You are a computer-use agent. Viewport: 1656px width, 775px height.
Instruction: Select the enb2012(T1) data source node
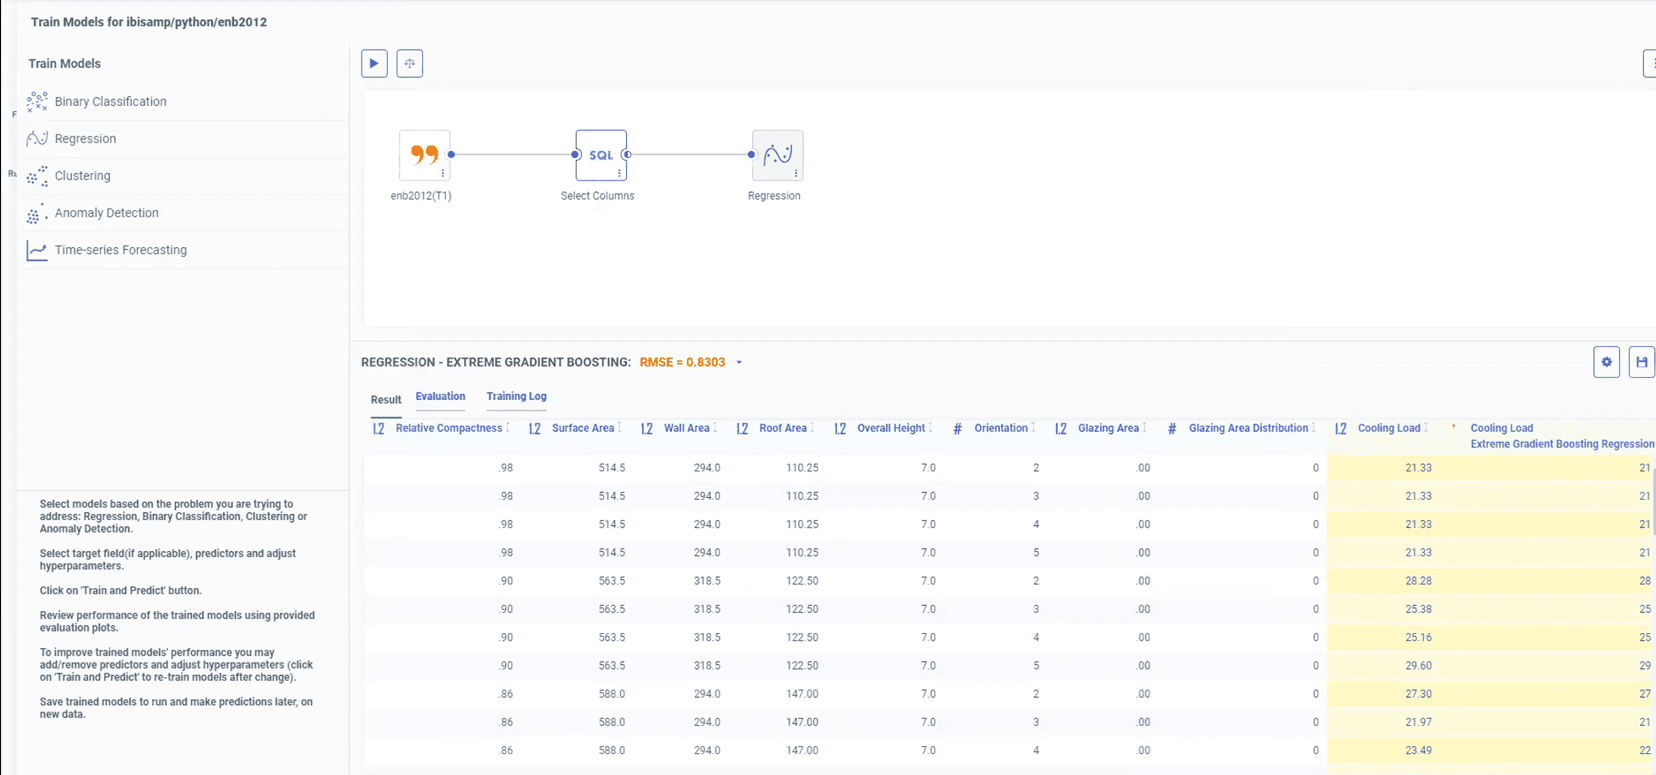pos(424,155)
